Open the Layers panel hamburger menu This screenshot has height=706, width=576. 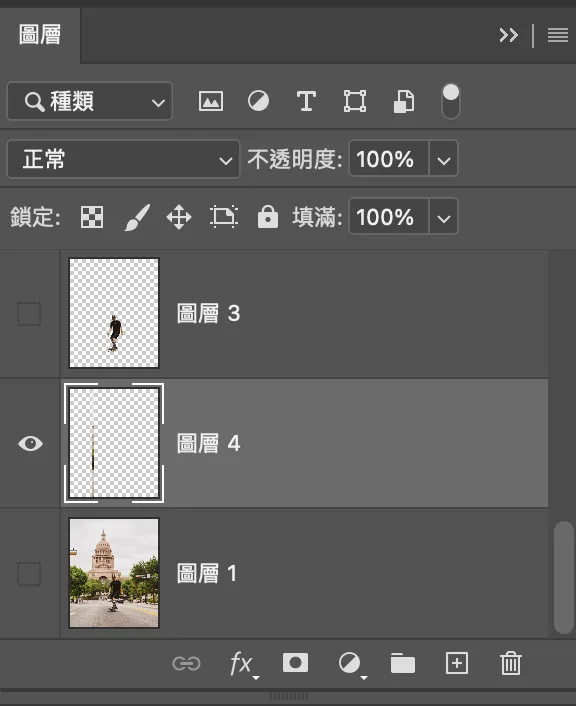click(x=558, y=35)
